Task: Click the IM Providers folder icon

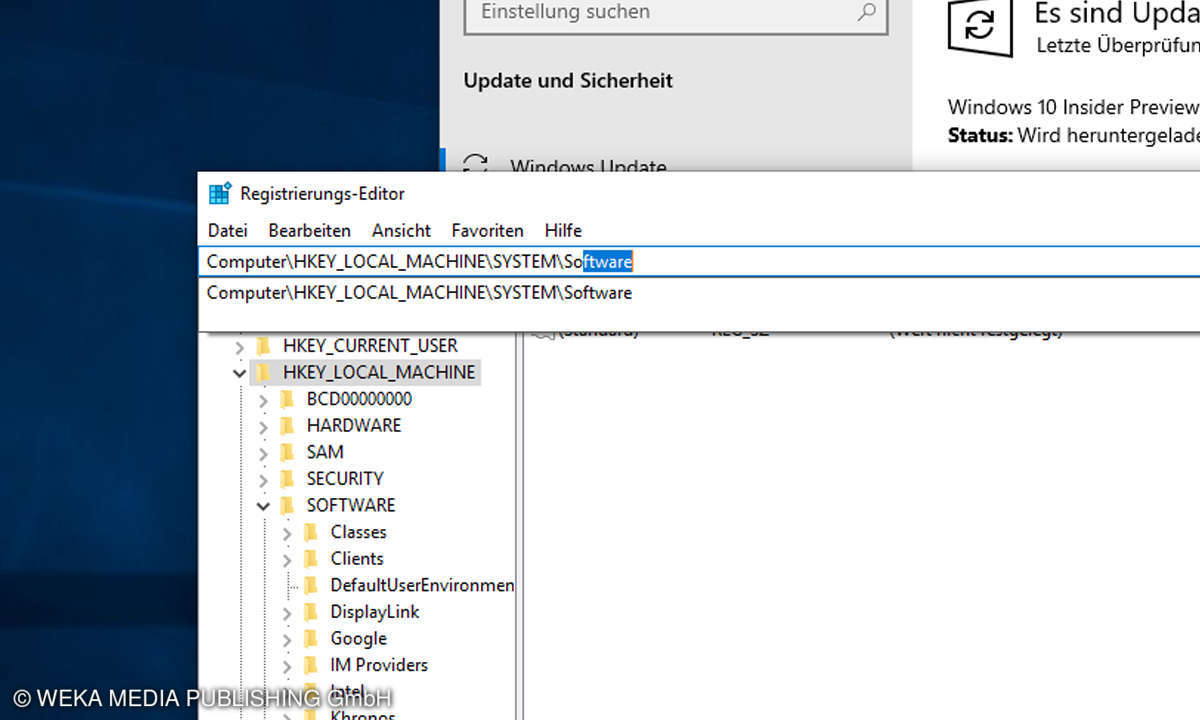Action: click(311, 665)
